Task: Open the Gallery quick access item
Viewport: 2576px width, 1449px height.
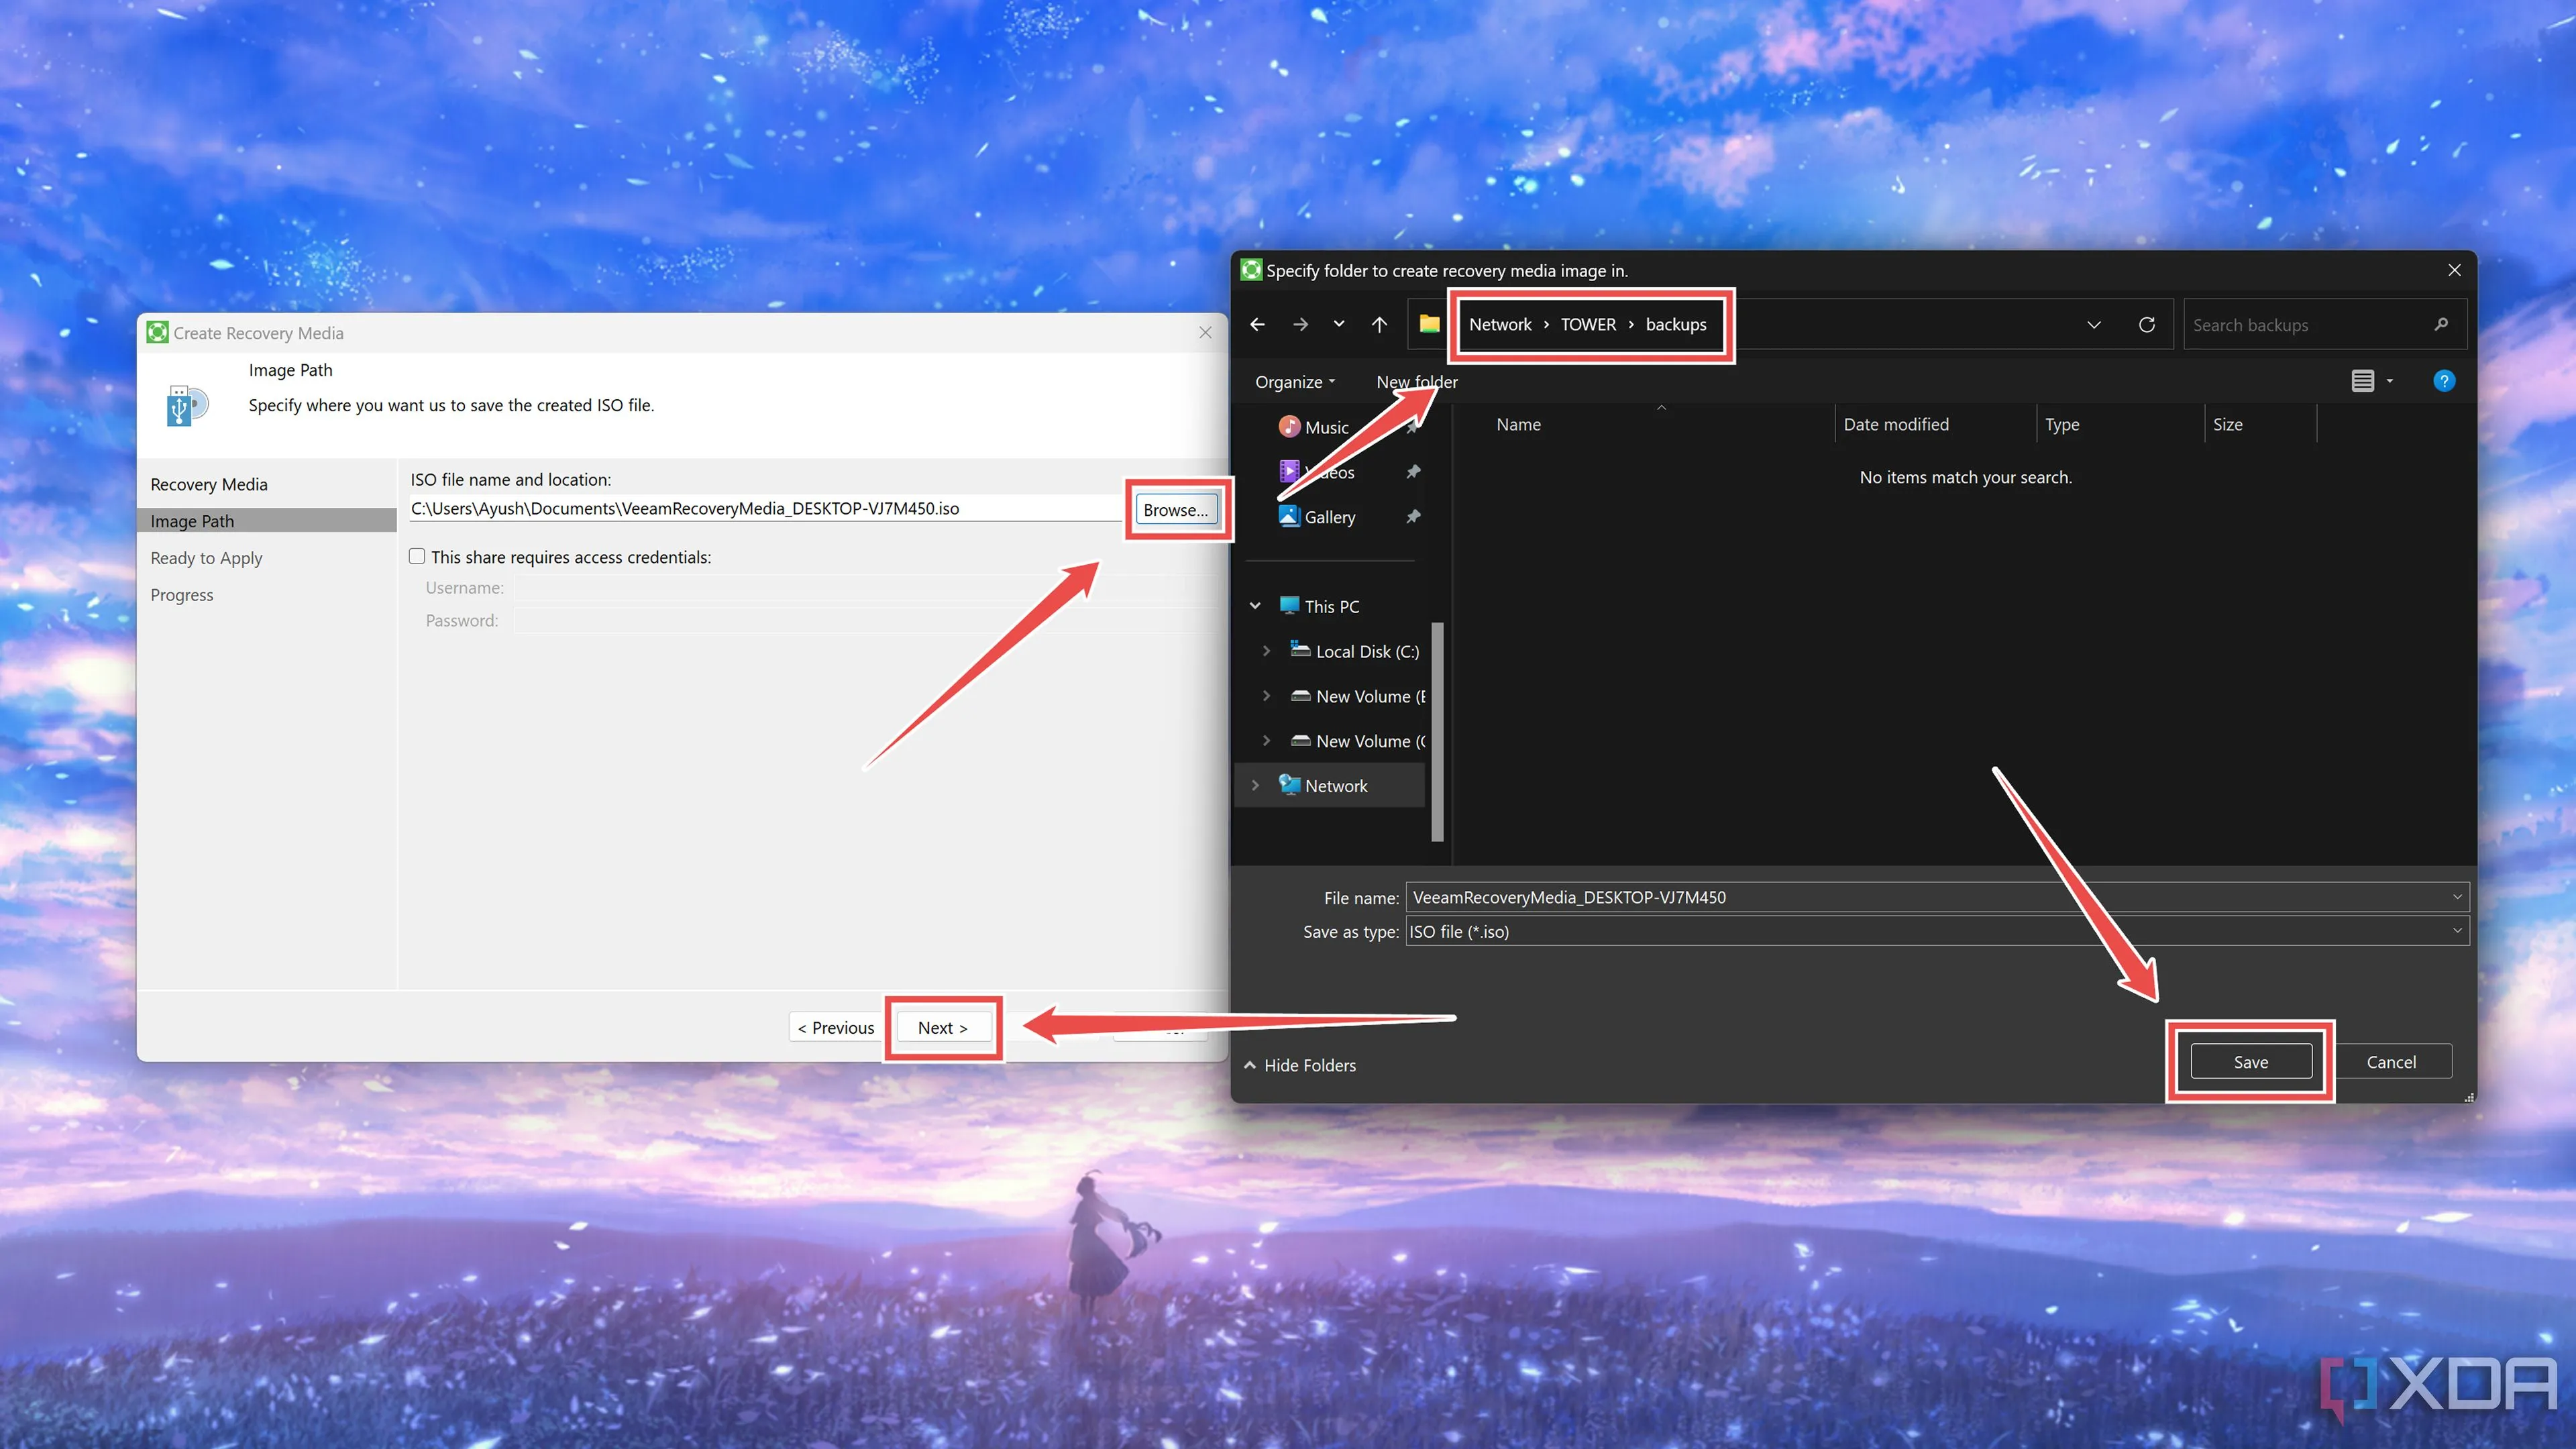Action: 1329,517
